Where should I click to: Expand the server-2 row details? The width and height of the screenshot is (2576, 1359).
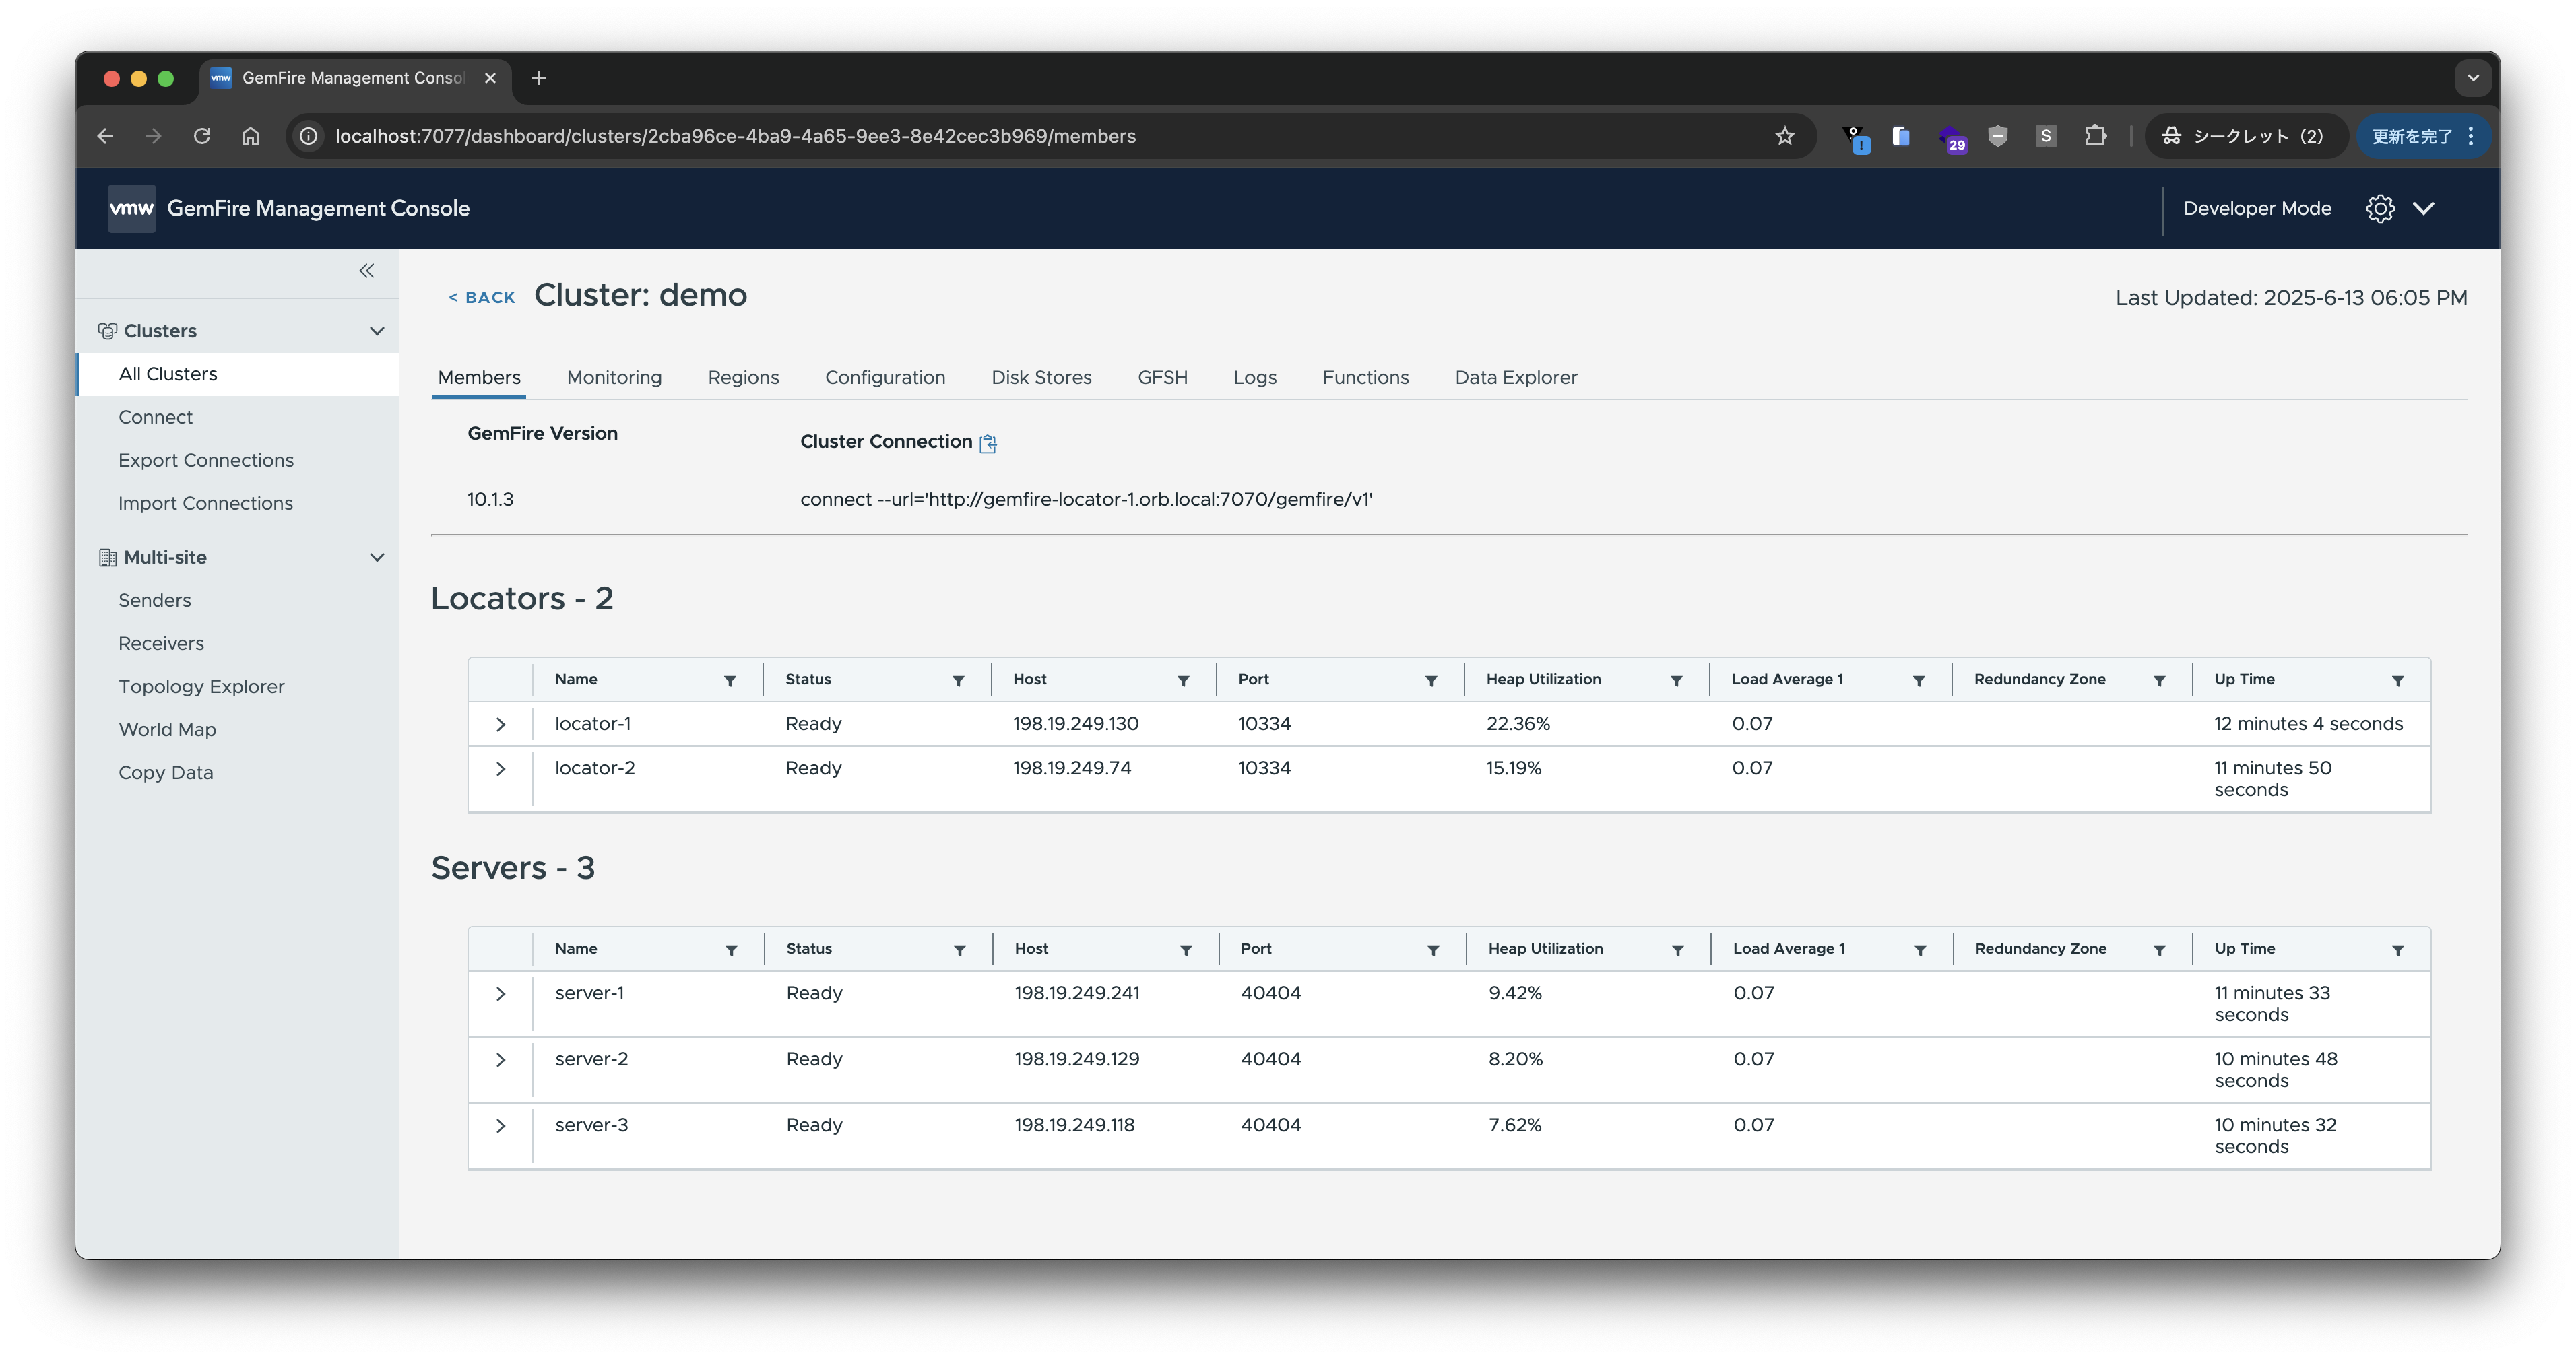(x=501, y=1060)
